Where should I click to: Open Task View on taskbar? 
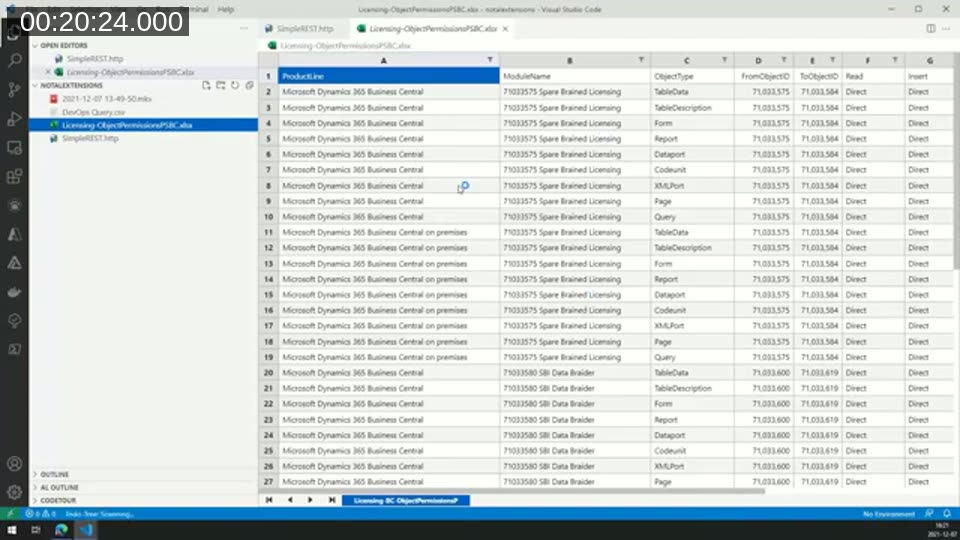36,530
